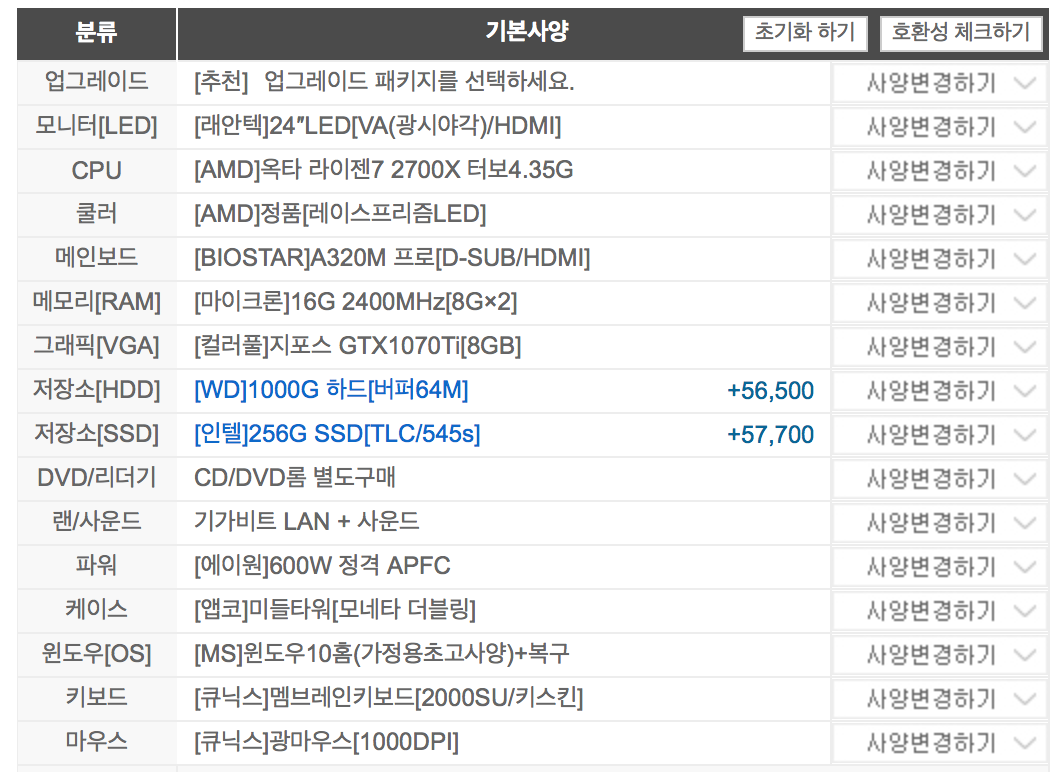This screenshot has width=1050, height=772.
Task: Open 사양변경하기 dropdown for 저장소[HDD] row
Action: pos(938,391)
